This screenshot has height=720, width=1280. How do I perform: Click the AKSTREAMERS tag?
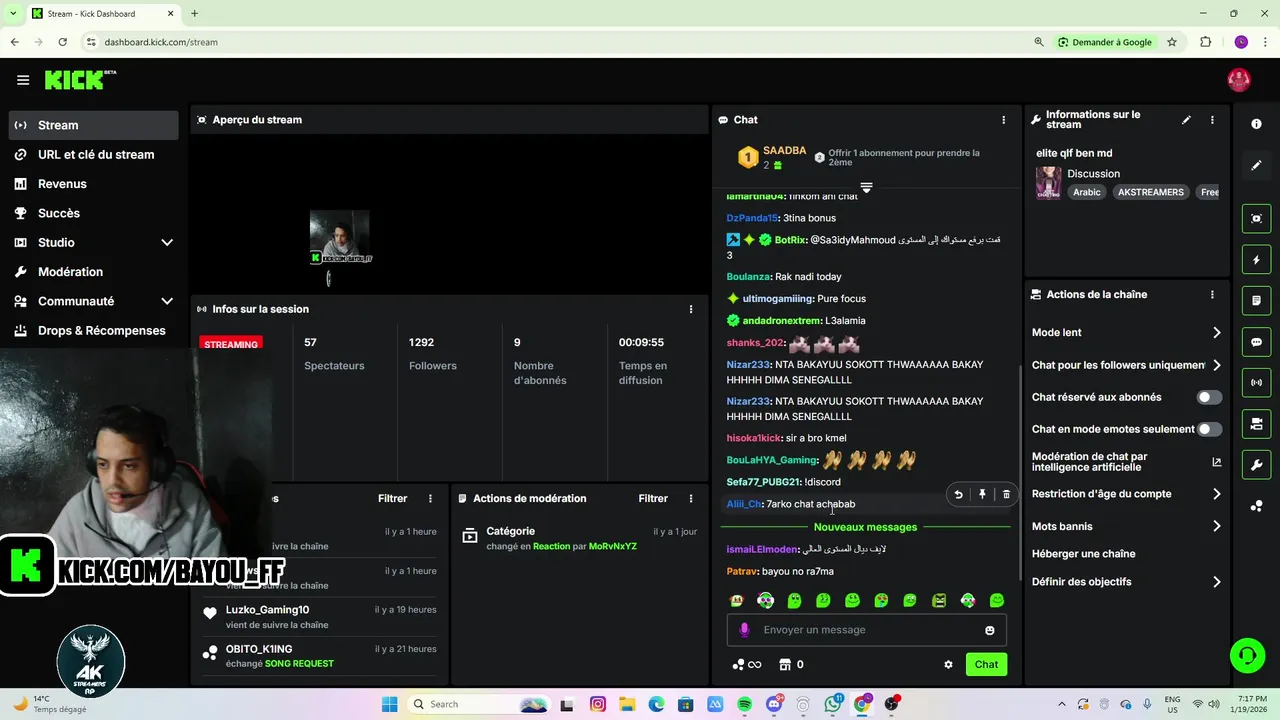[x=1150, y=192]
